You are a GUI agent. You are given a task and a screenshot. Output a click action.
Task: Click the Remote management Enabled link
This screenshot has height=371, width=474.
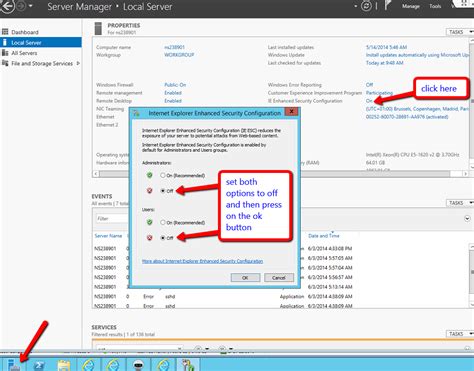click(x=173, y=93)
